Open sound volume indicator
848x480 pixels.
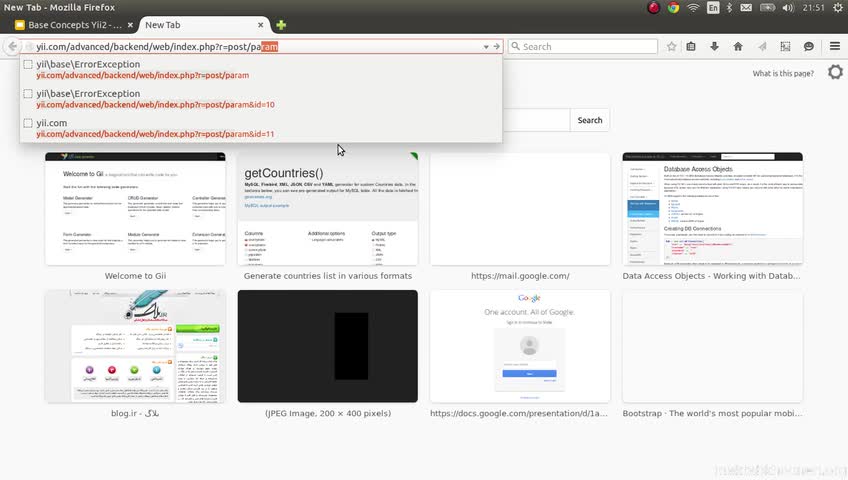coord(788,8)
